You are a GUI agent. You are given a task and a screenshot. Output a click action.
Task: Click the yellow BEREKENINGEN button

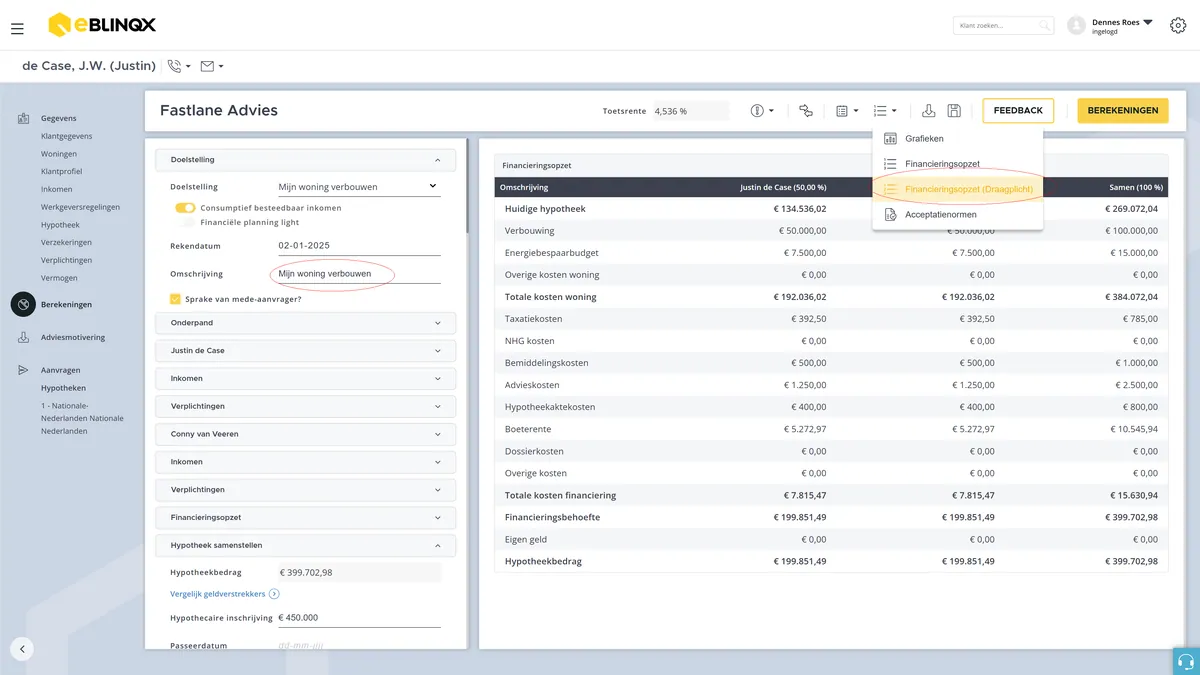(x=1123, y=111)
